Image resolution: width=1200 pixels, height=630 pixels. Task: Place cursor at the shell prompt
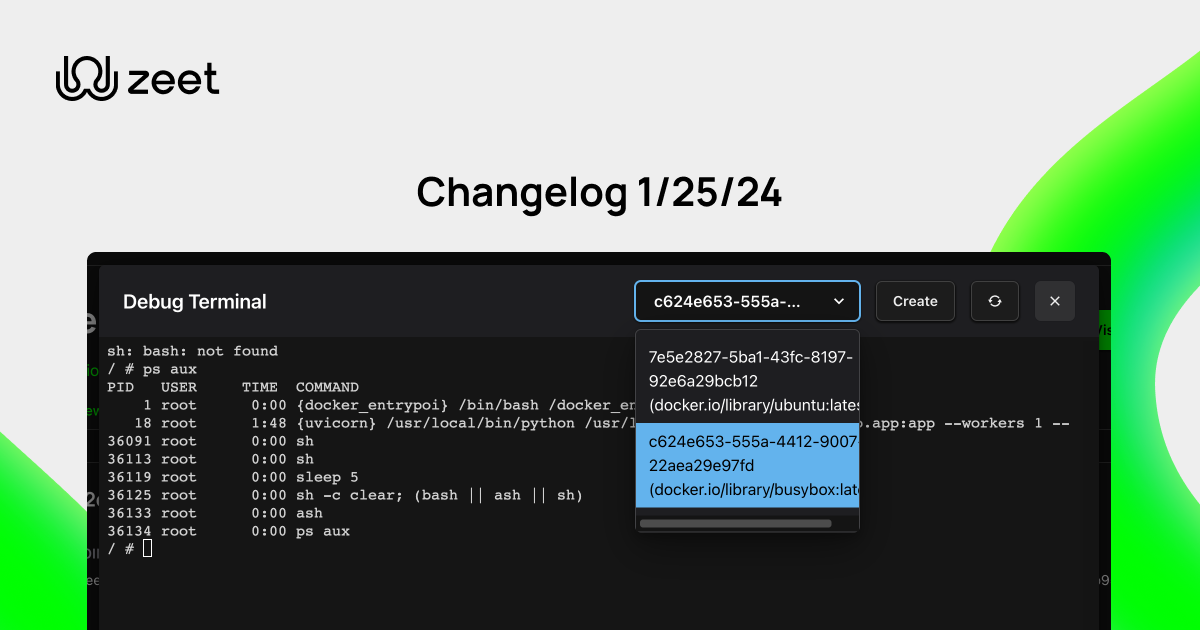(x=120, y=548)
